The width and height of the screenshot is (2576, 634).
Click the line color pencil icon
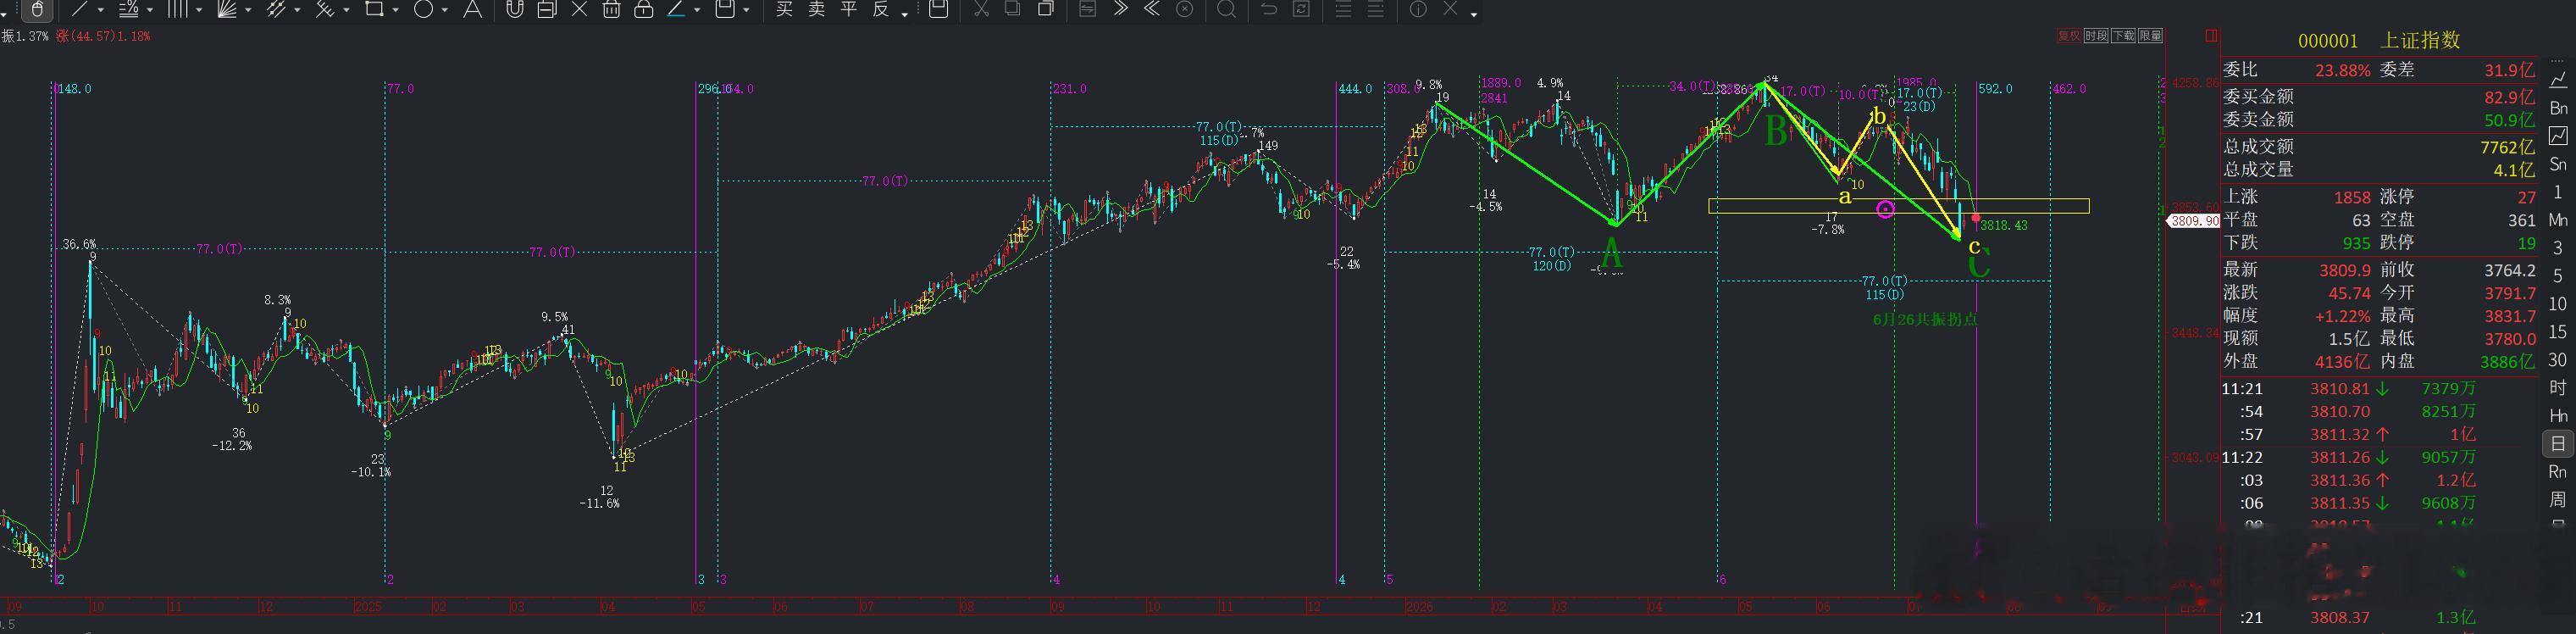[x=677, y=10]
